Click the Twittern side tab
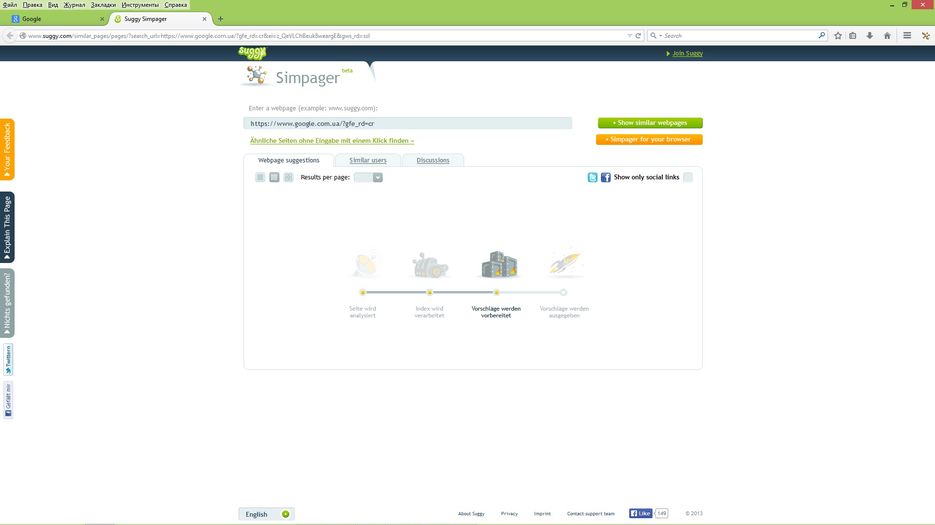This screenshot has height=525, width=935. (7, 360)
